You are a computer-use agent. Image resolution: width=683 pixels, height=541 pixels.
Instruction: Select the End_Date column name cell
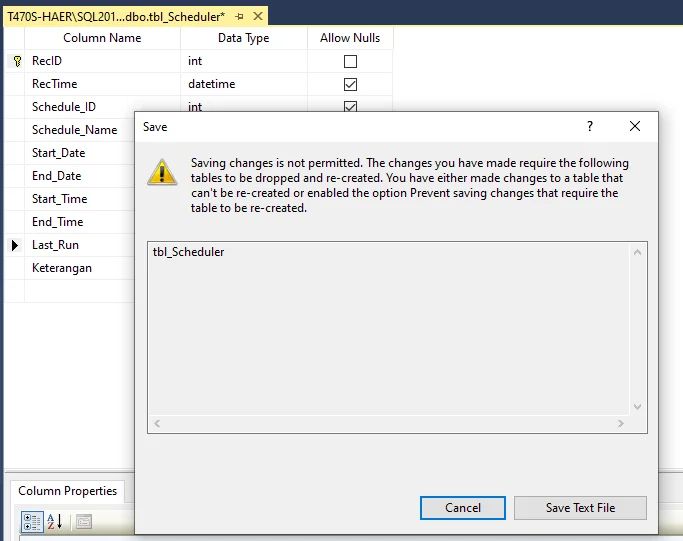(x=80, y=176)
